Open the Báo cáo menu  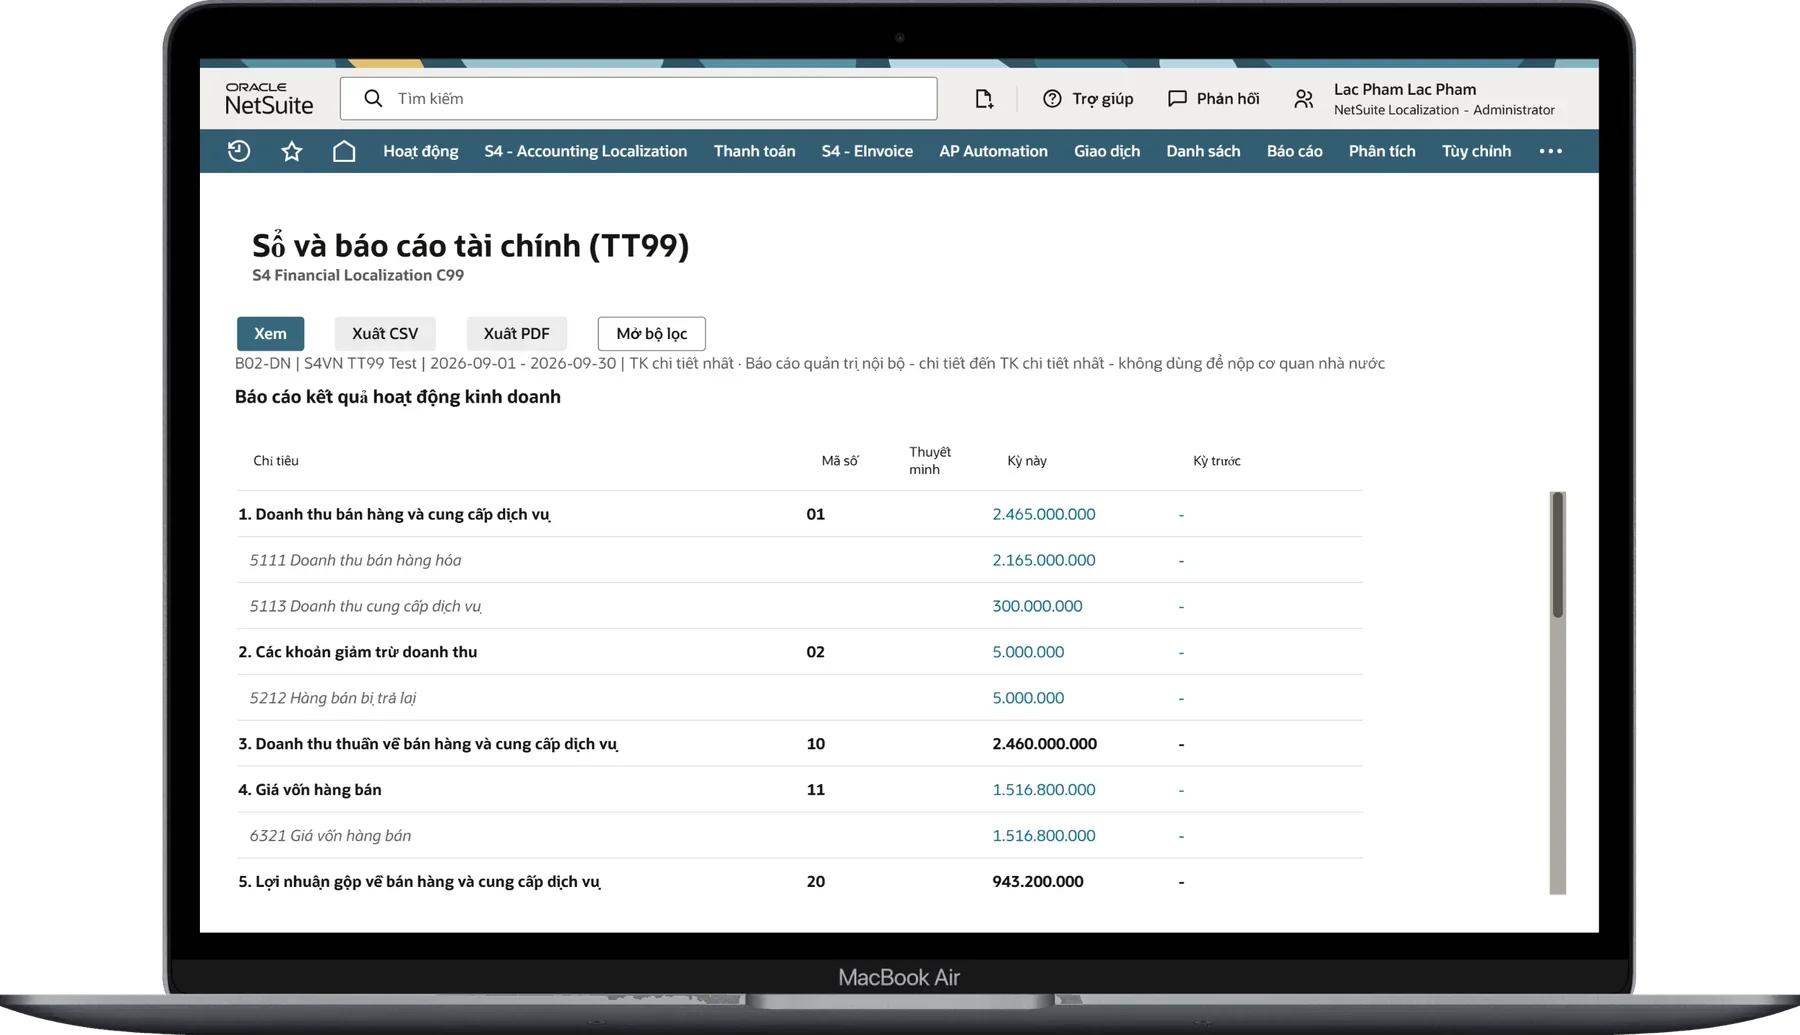tap(1295, 151)
